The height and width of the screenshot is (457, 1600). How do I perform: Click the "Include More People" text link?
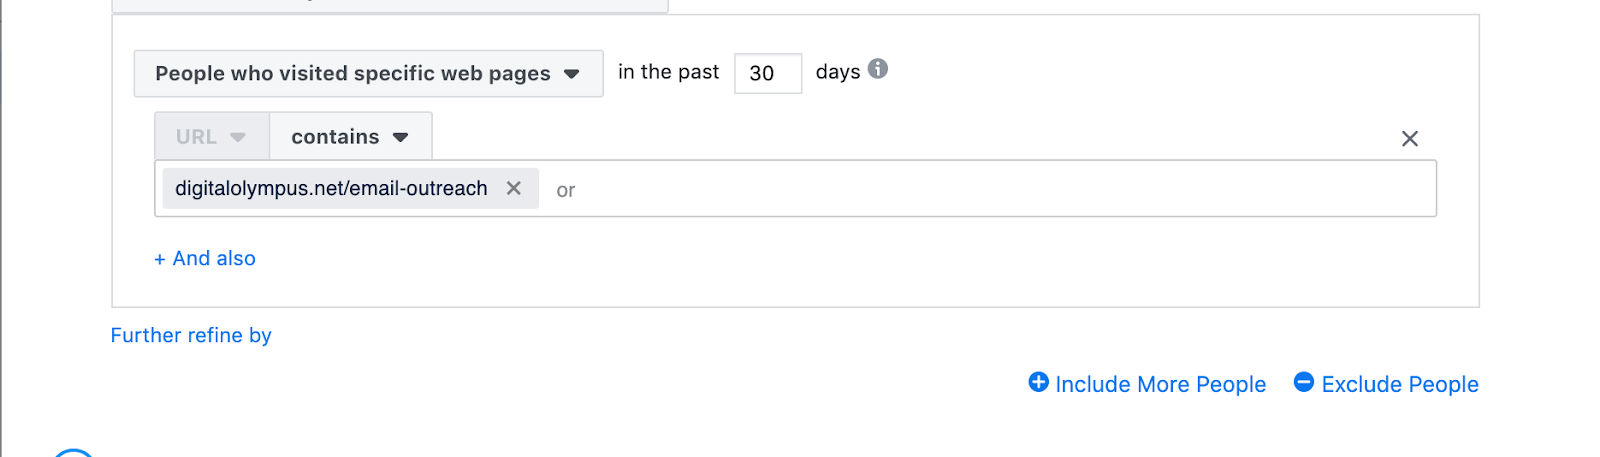[x=1160, y=384]
